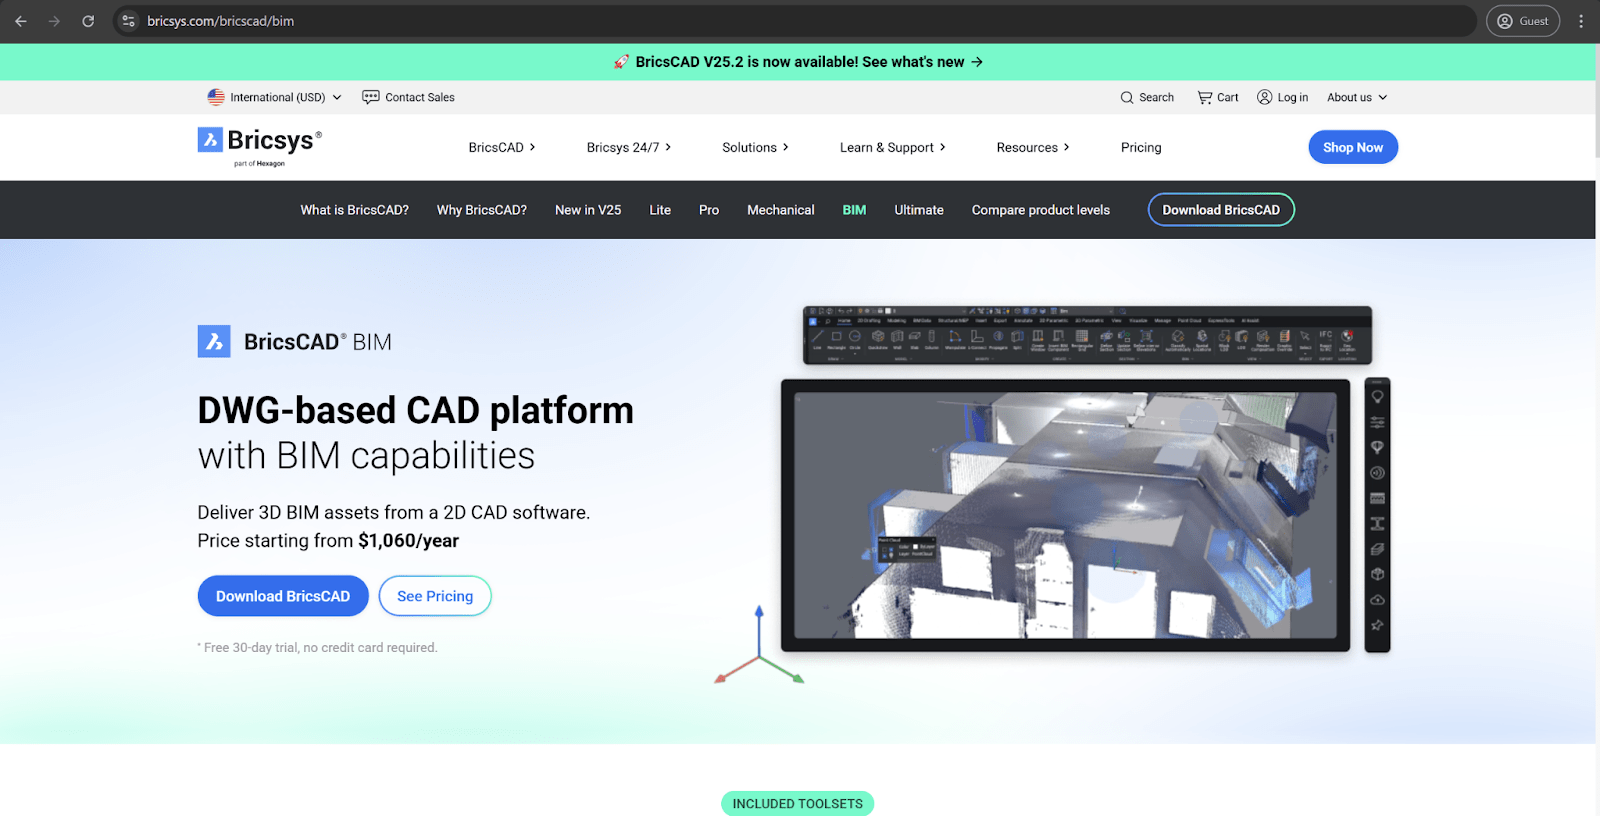
Task: Click the star icon in the screenshot's side panel
Action: [x=1377, y=625]
